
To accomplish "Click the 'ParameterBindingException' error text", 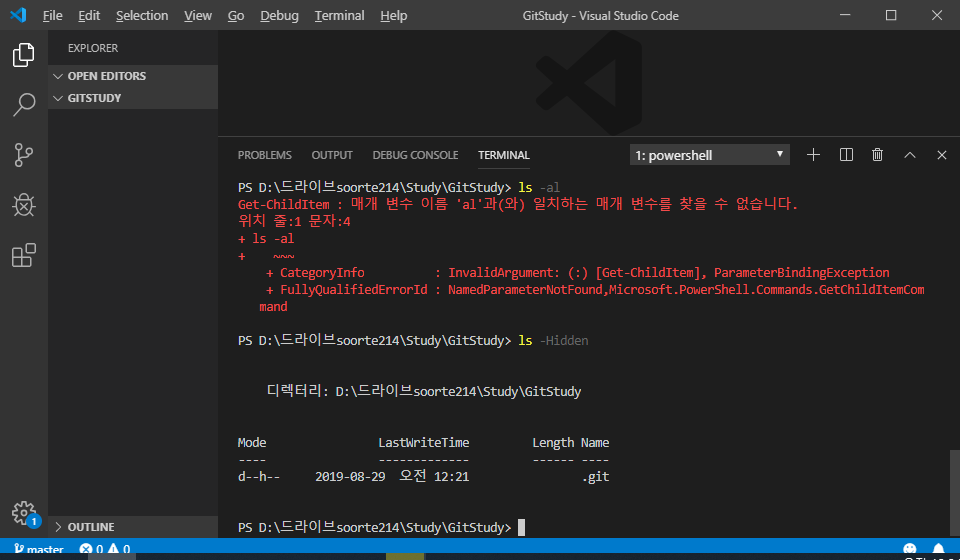I will tap(801, 273).
